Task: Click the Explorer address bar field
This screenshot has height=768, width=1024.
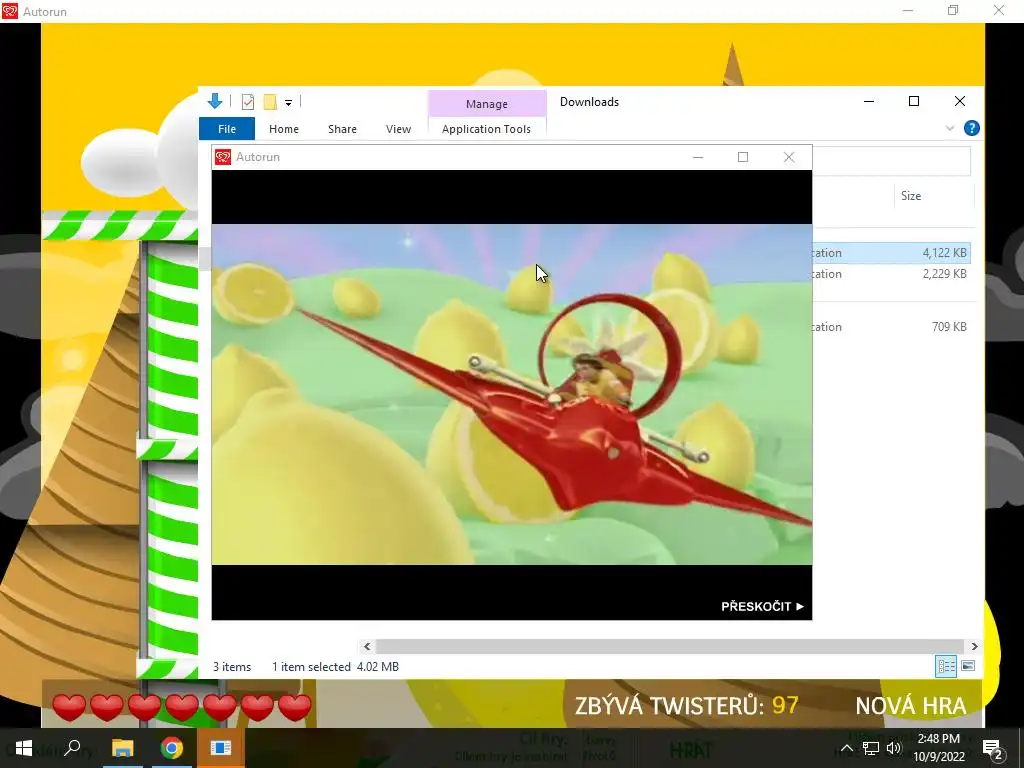Action: tap(891, 161)
